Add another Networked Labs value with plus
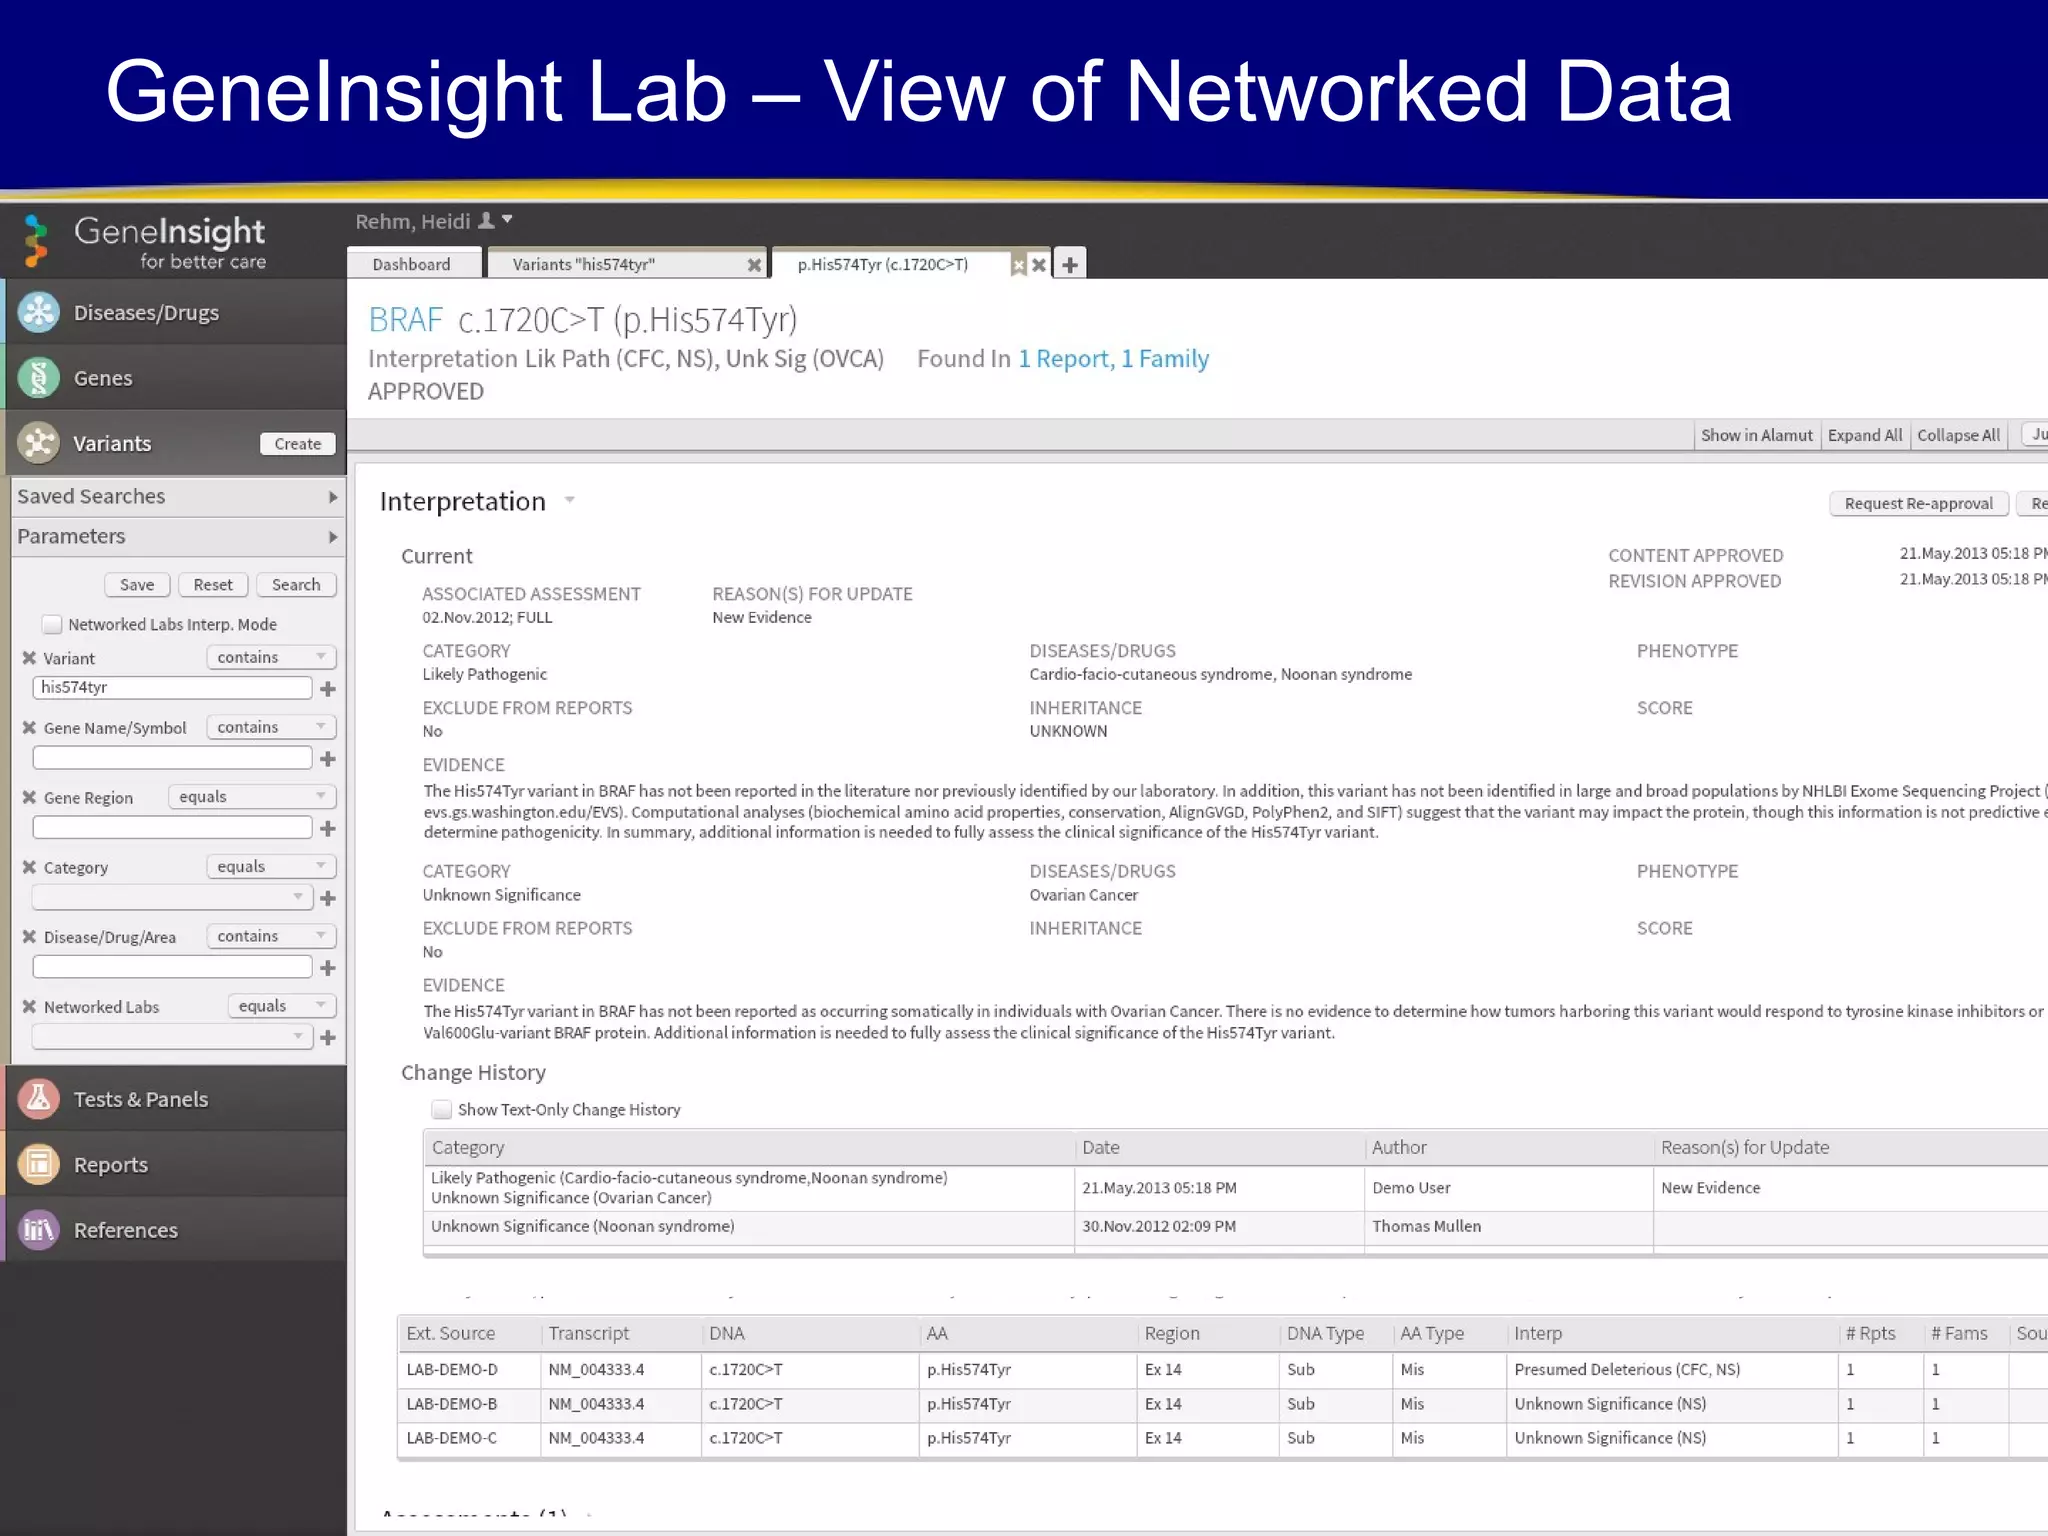 tap(328, 1038)
